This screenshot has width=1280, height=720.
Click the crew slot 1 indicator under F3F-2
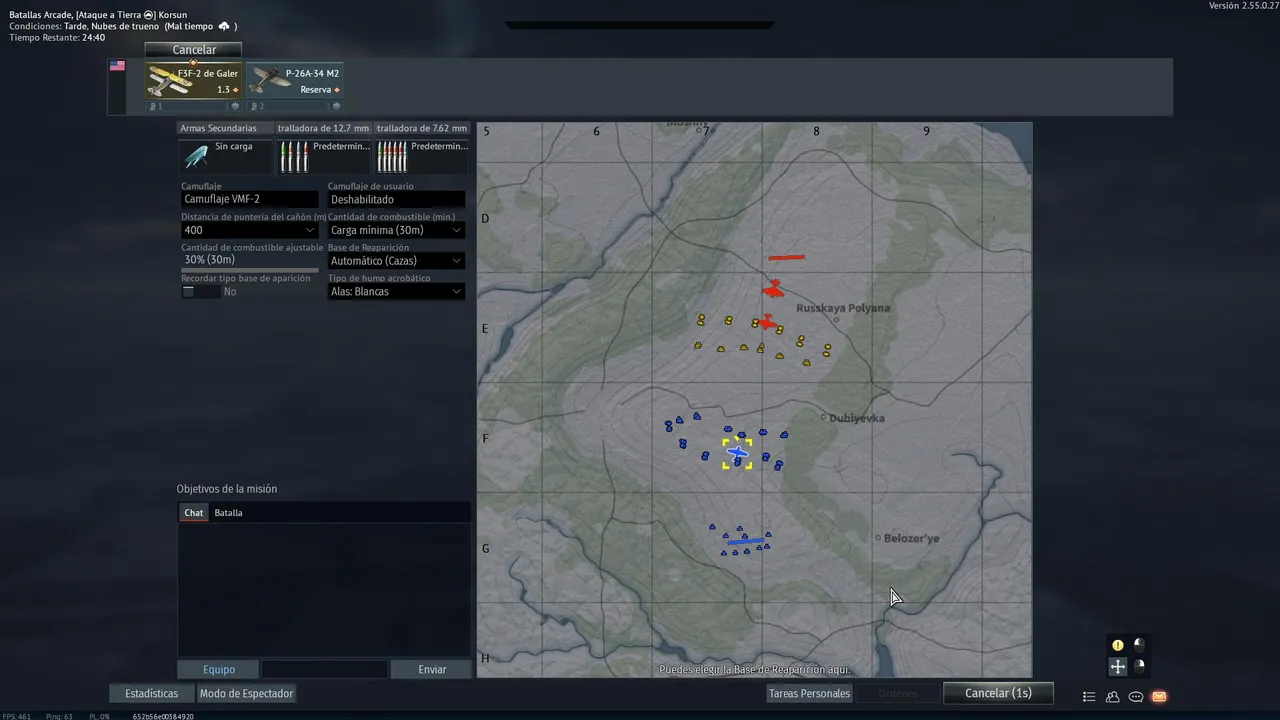point(156,105)
